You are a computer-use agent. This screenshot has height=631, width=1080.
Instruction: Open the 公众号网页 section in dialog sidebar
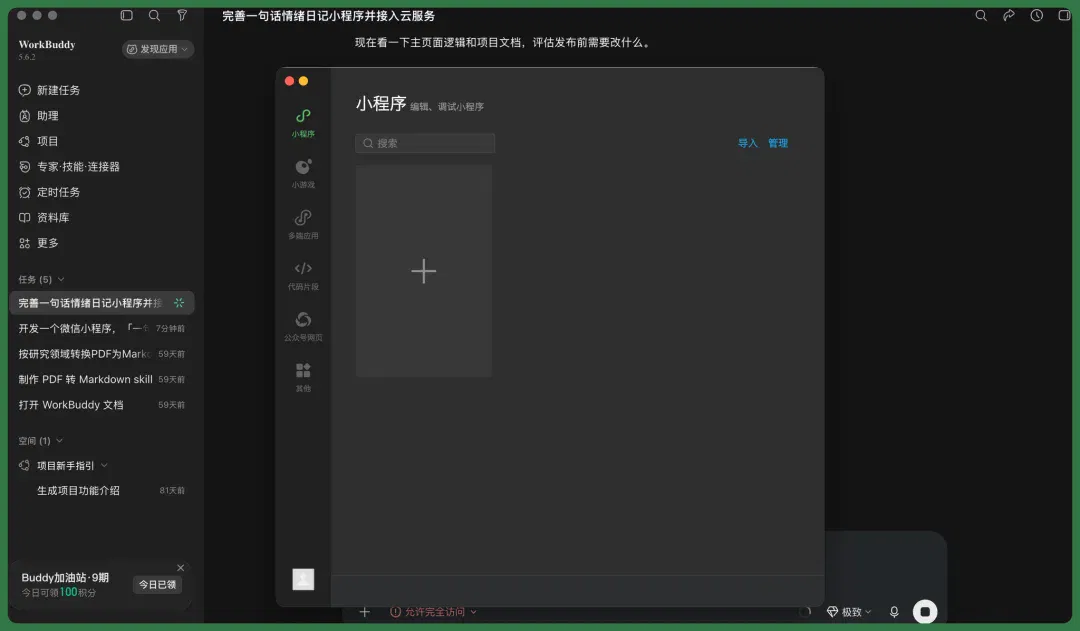303,327
